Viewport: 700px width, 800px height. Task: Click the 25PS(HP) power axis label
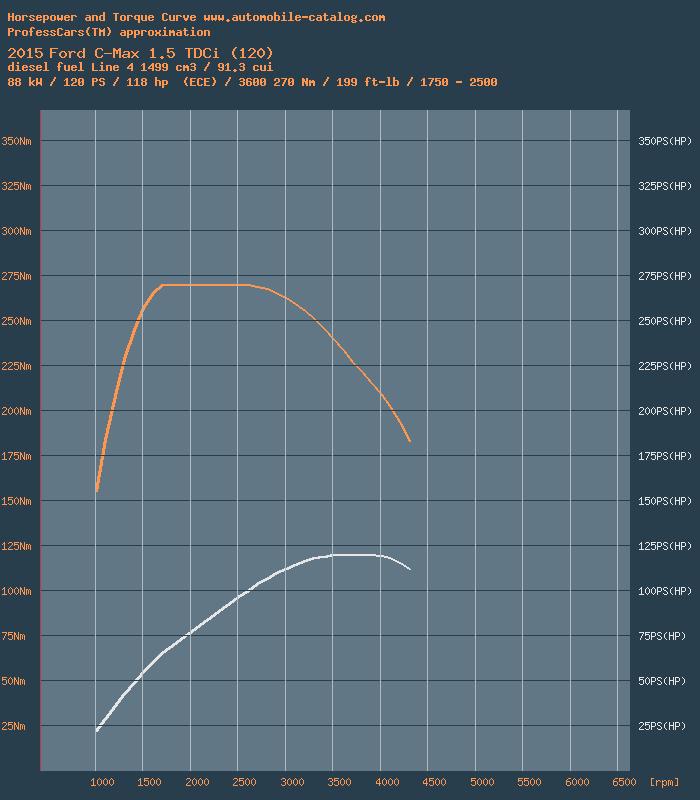(662, 726)
